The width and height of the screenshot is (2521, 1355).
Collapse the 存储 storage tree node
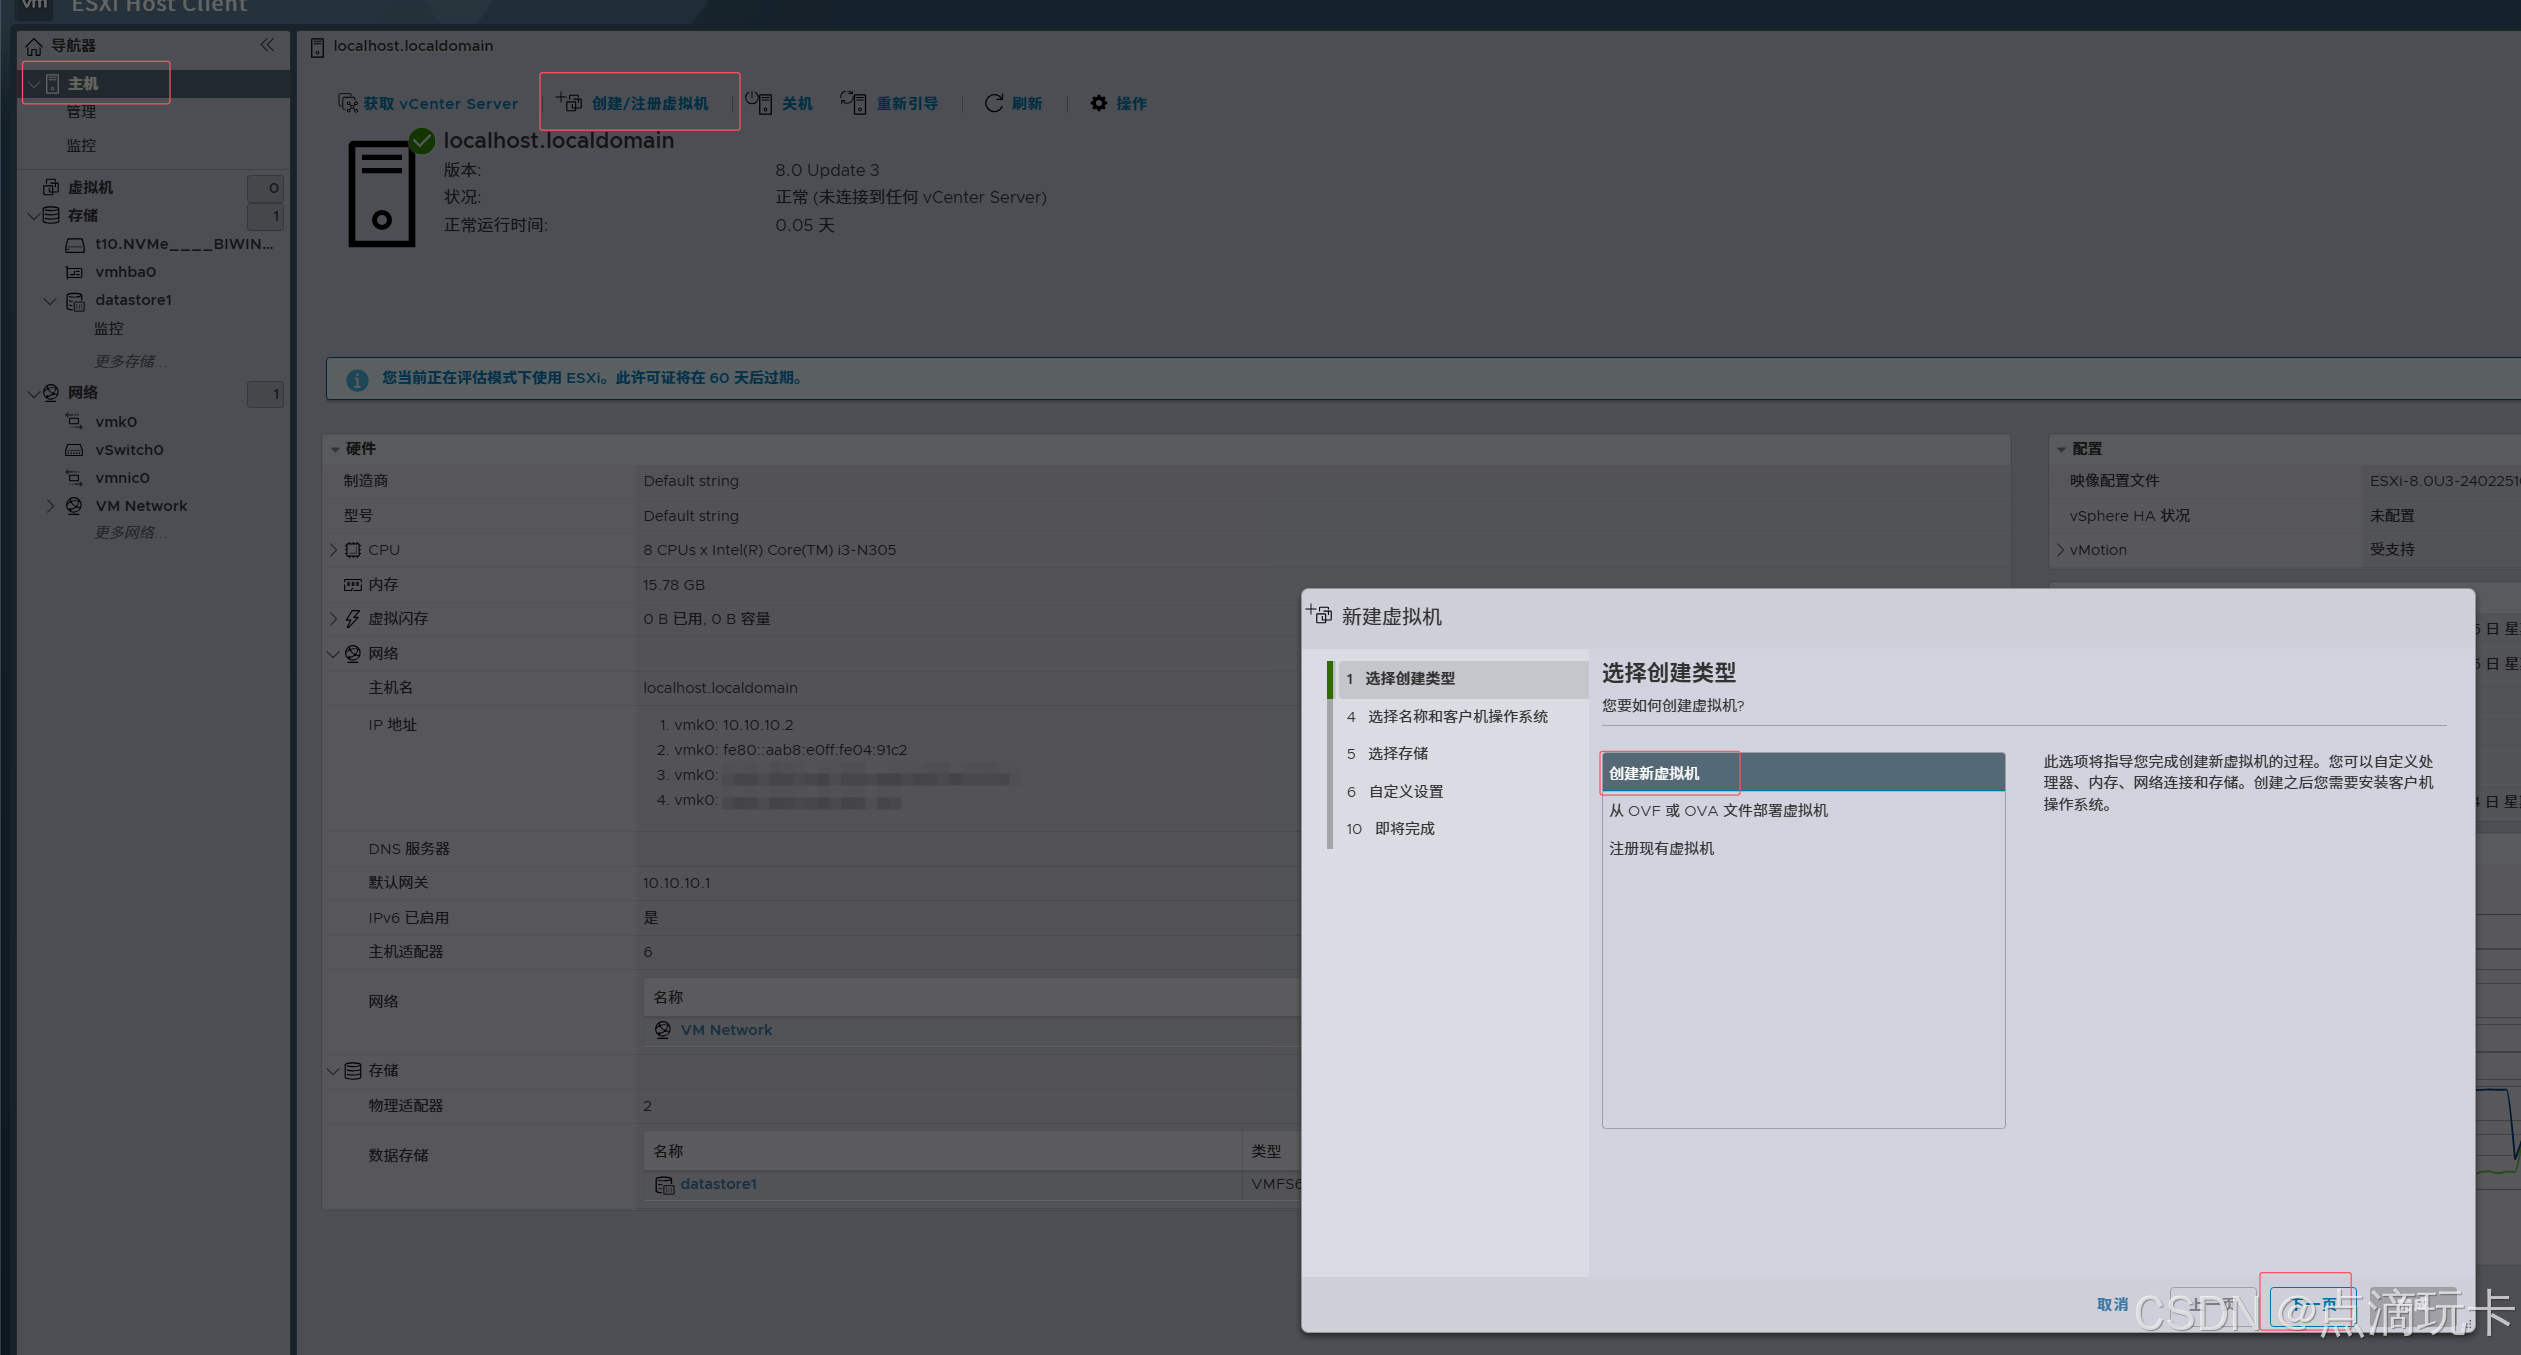[x=33, y=215]
